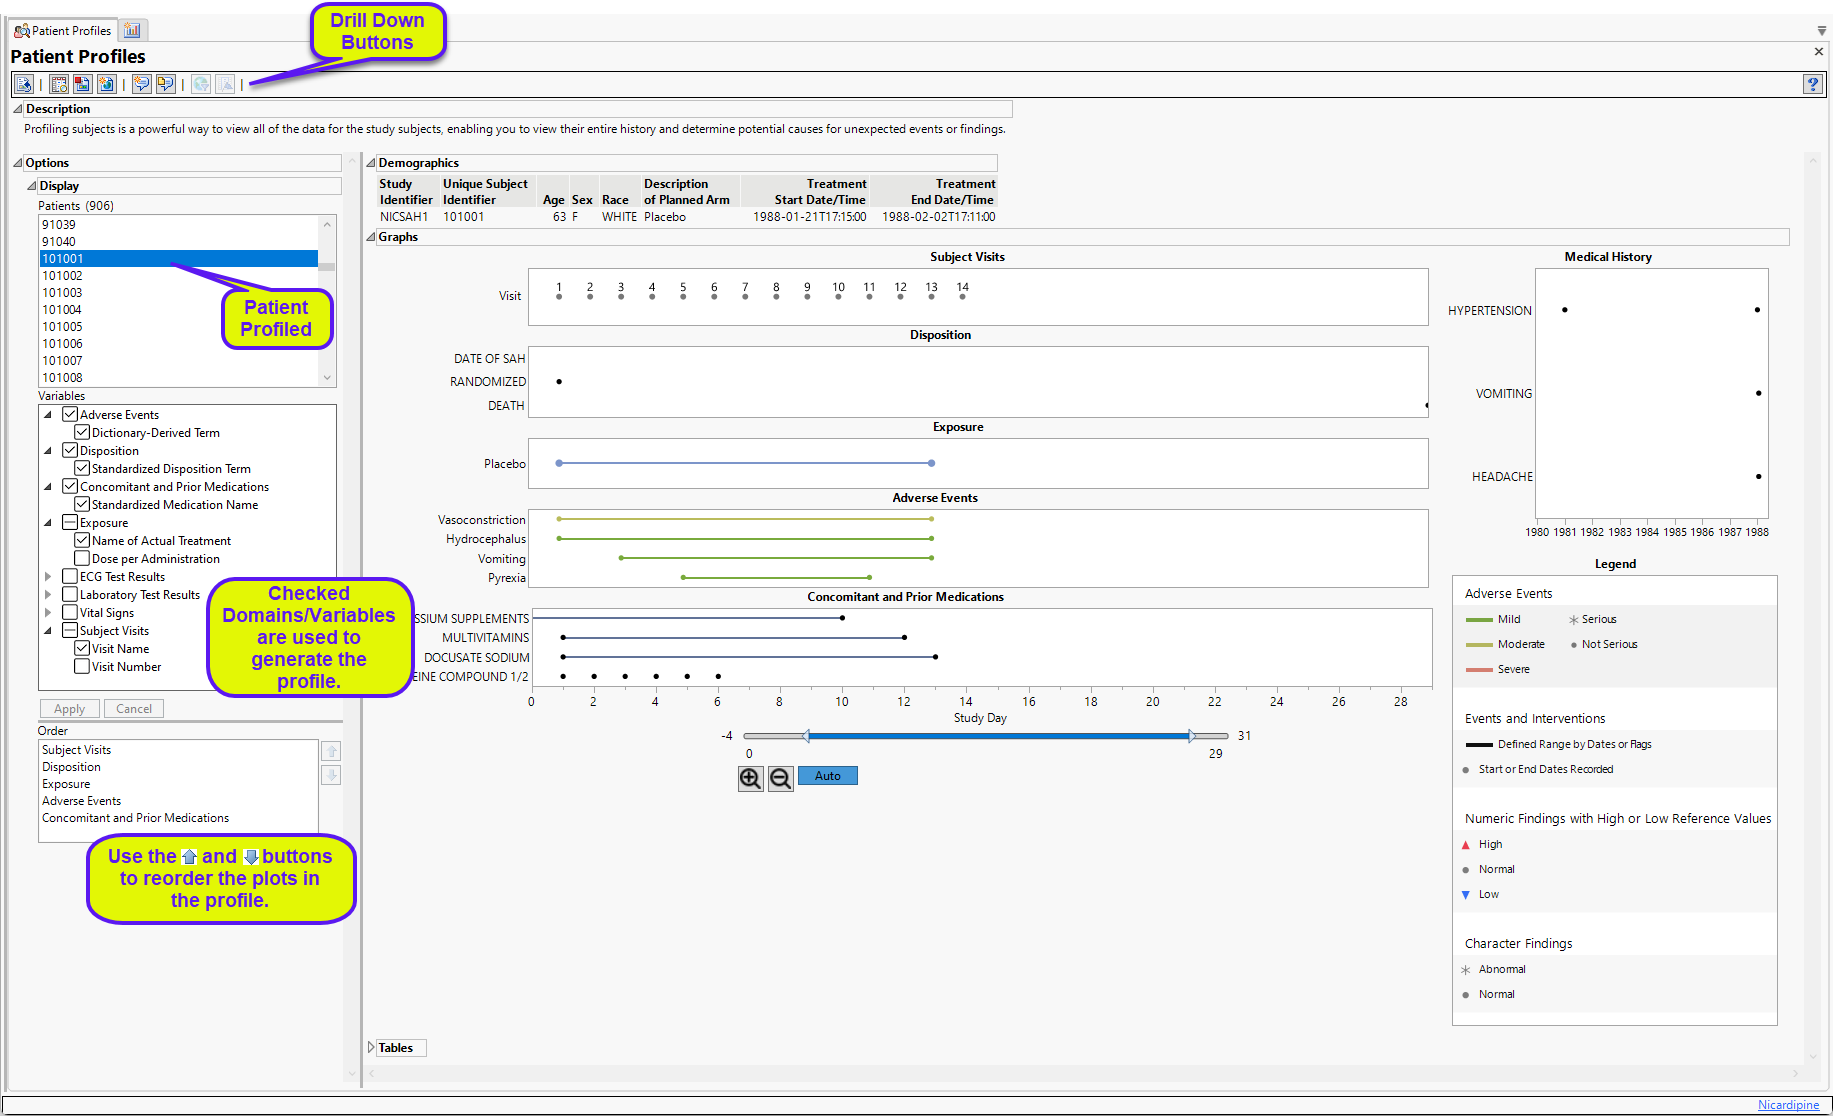Move selected plot down in order
Screen dimensions: 1833x1116
(x=331, y=775)
